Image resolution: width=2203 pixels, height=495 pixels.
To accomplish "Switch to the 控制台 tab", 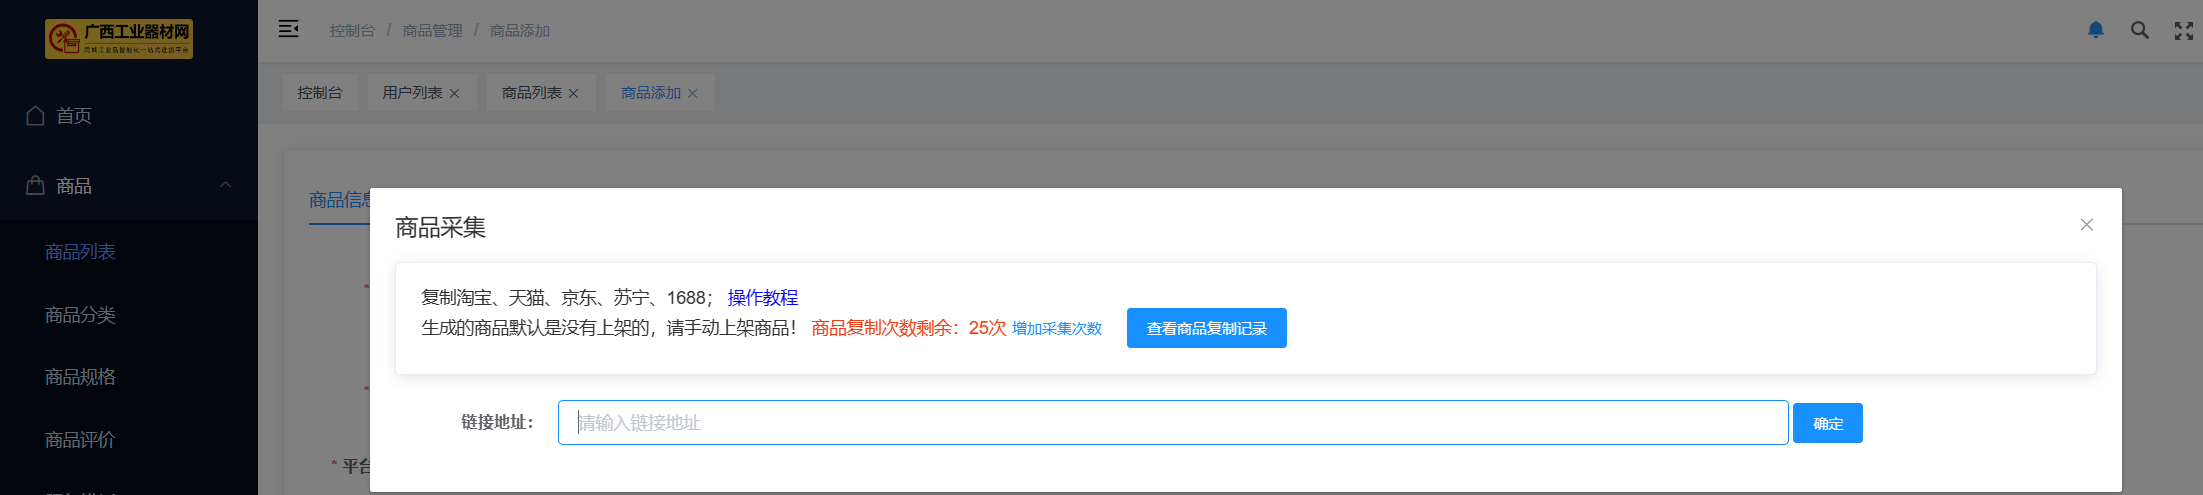I will (x=320, y=93).
